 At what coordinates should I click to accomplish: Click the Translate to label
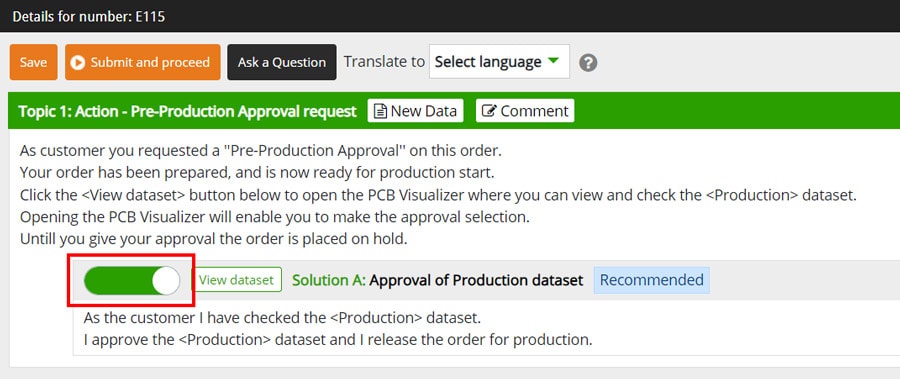tap(384, 62)
